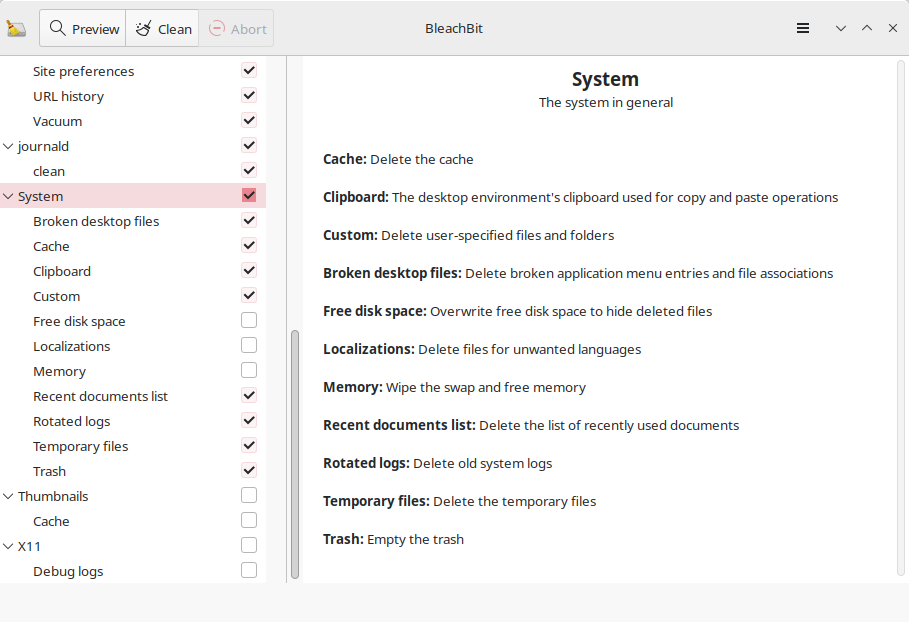Click the BleachBit app icon
This screenshot has width=909, height=622.
(16, 28)
